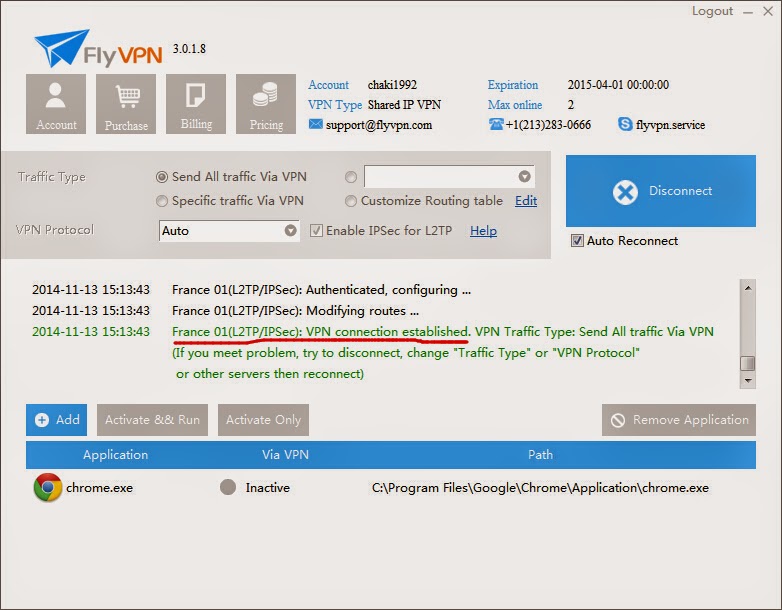782x610 pixels.
Task: Click the support email envelope icon
Action: point(315,124)
